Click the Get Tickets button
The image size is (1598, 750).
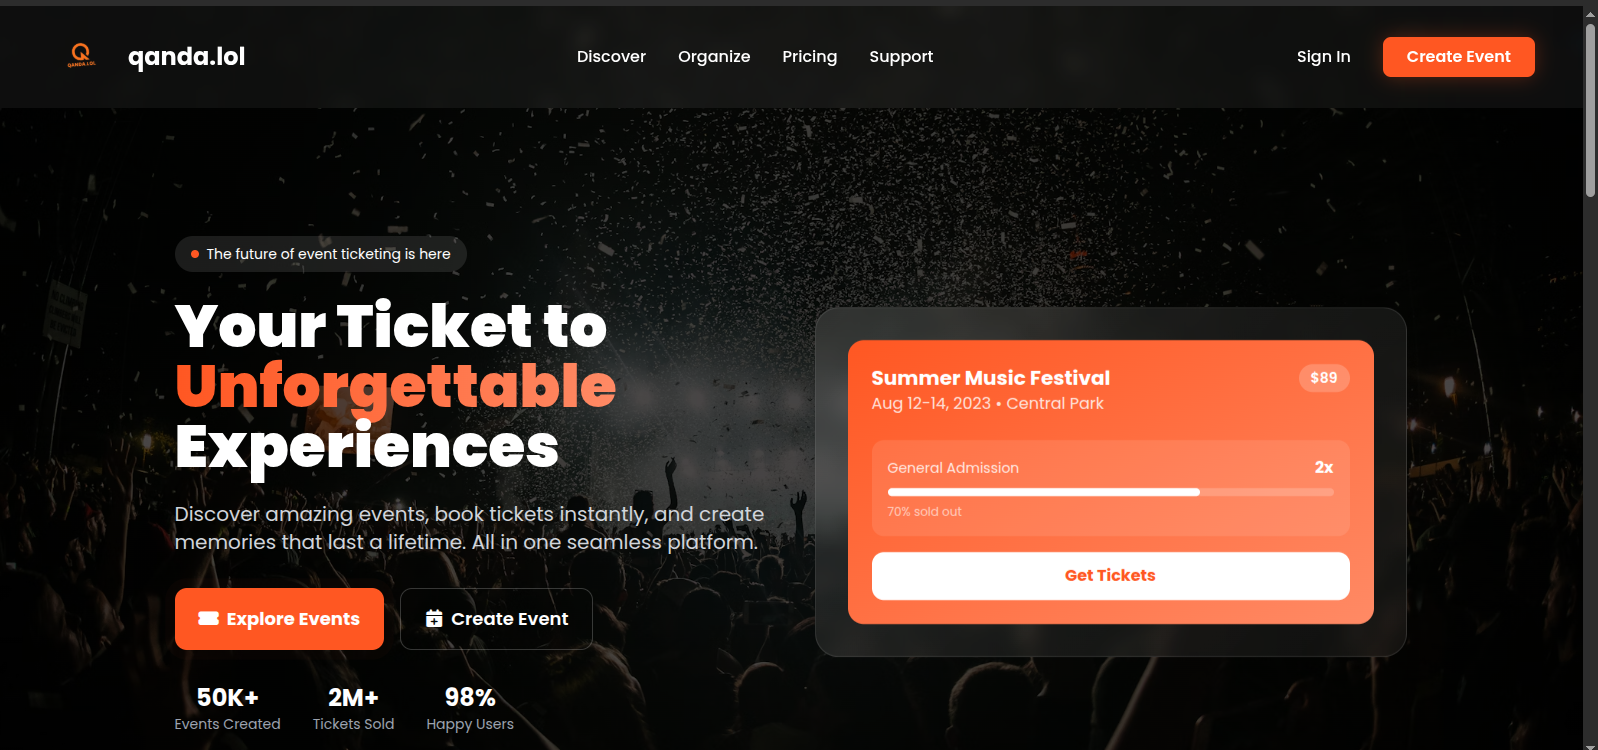click(x=1110, y=576)
